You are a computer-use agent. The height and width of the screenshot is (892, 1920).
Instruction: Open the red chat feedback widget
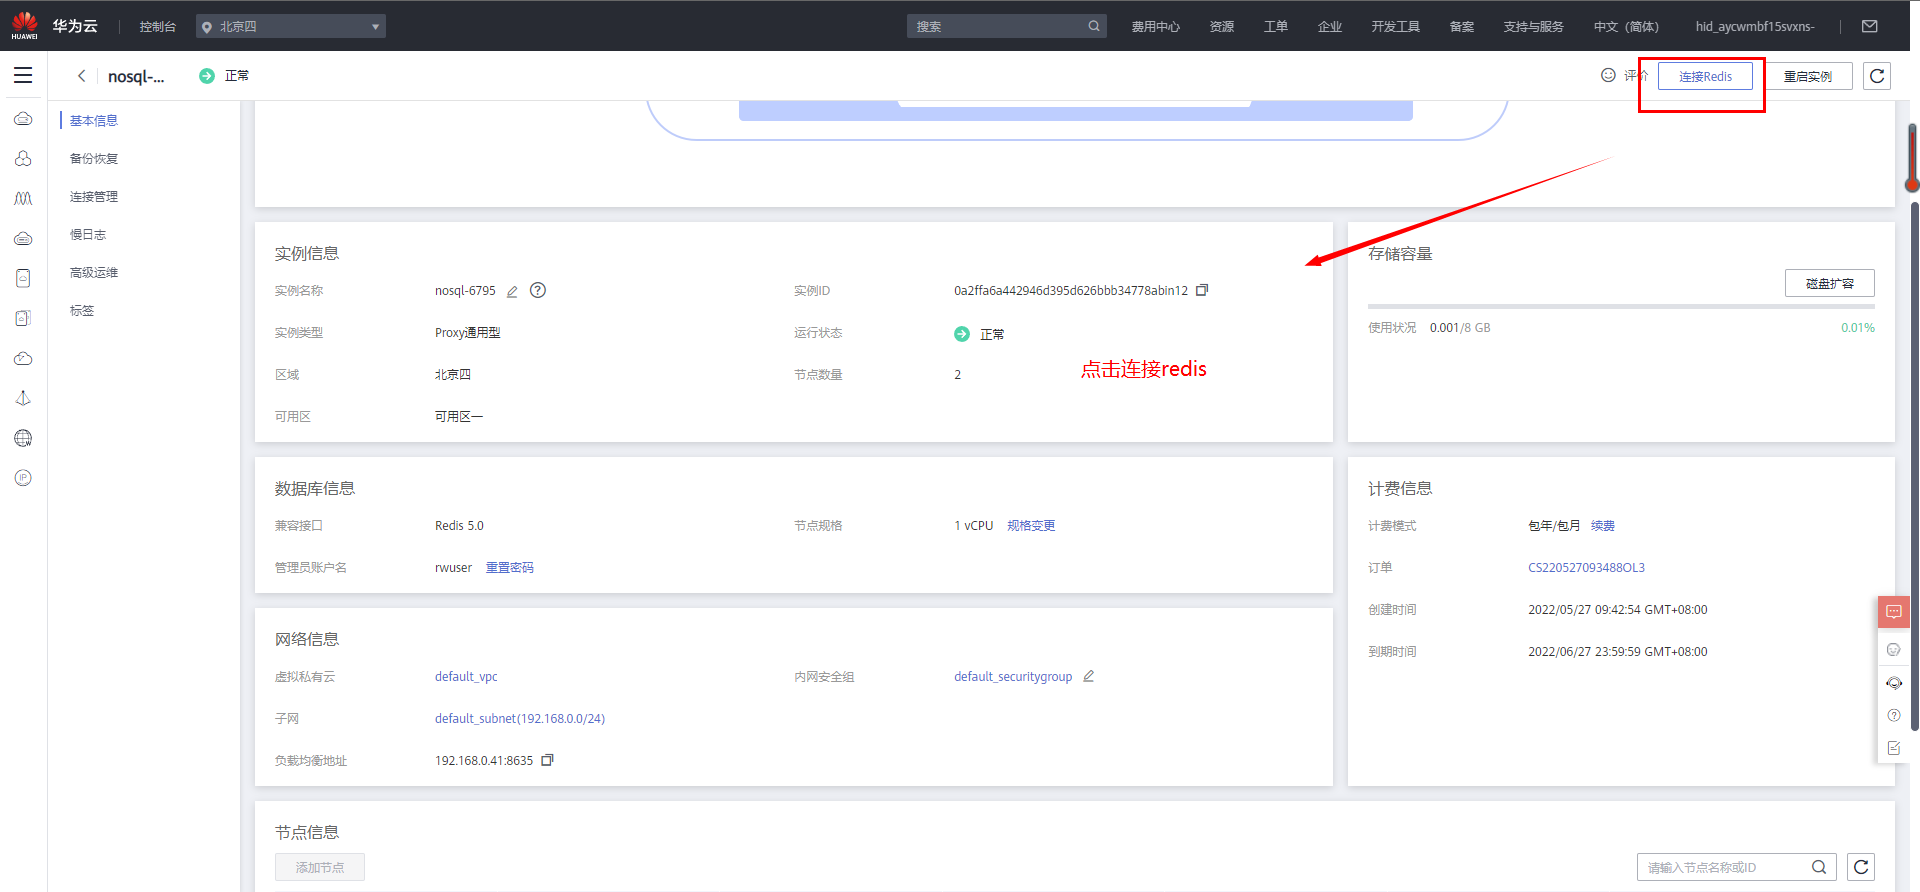coord(1893,611)
